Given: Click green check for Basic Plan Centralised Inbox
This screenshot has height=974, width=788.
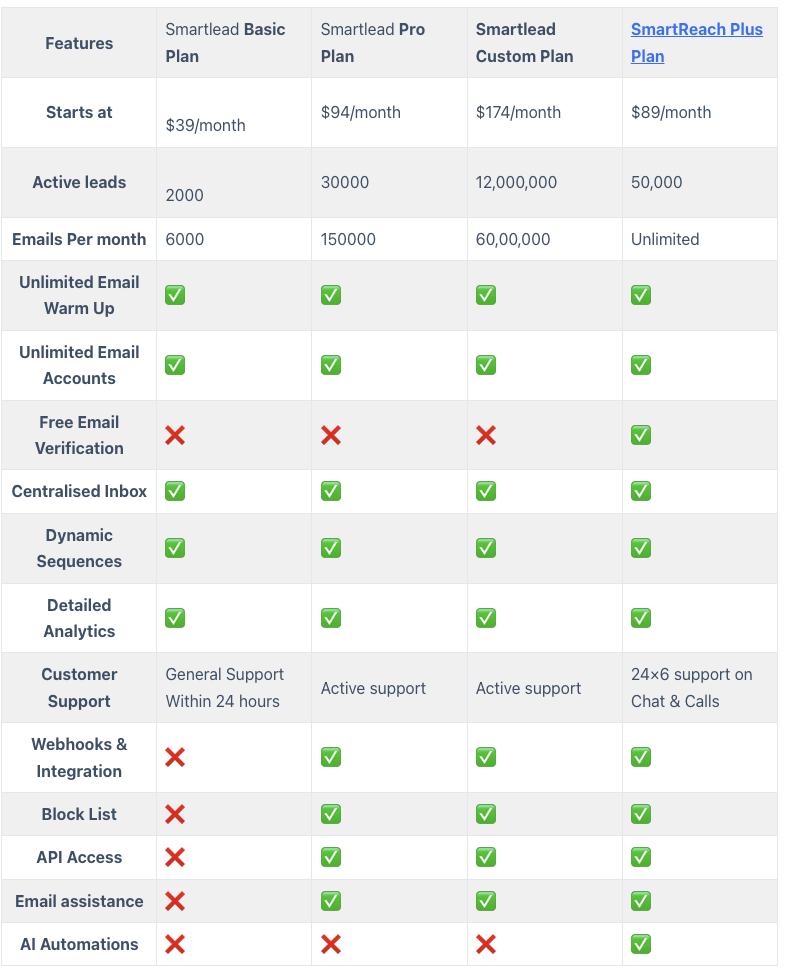Looking at the screenshot, I should (x=175, y=491).
